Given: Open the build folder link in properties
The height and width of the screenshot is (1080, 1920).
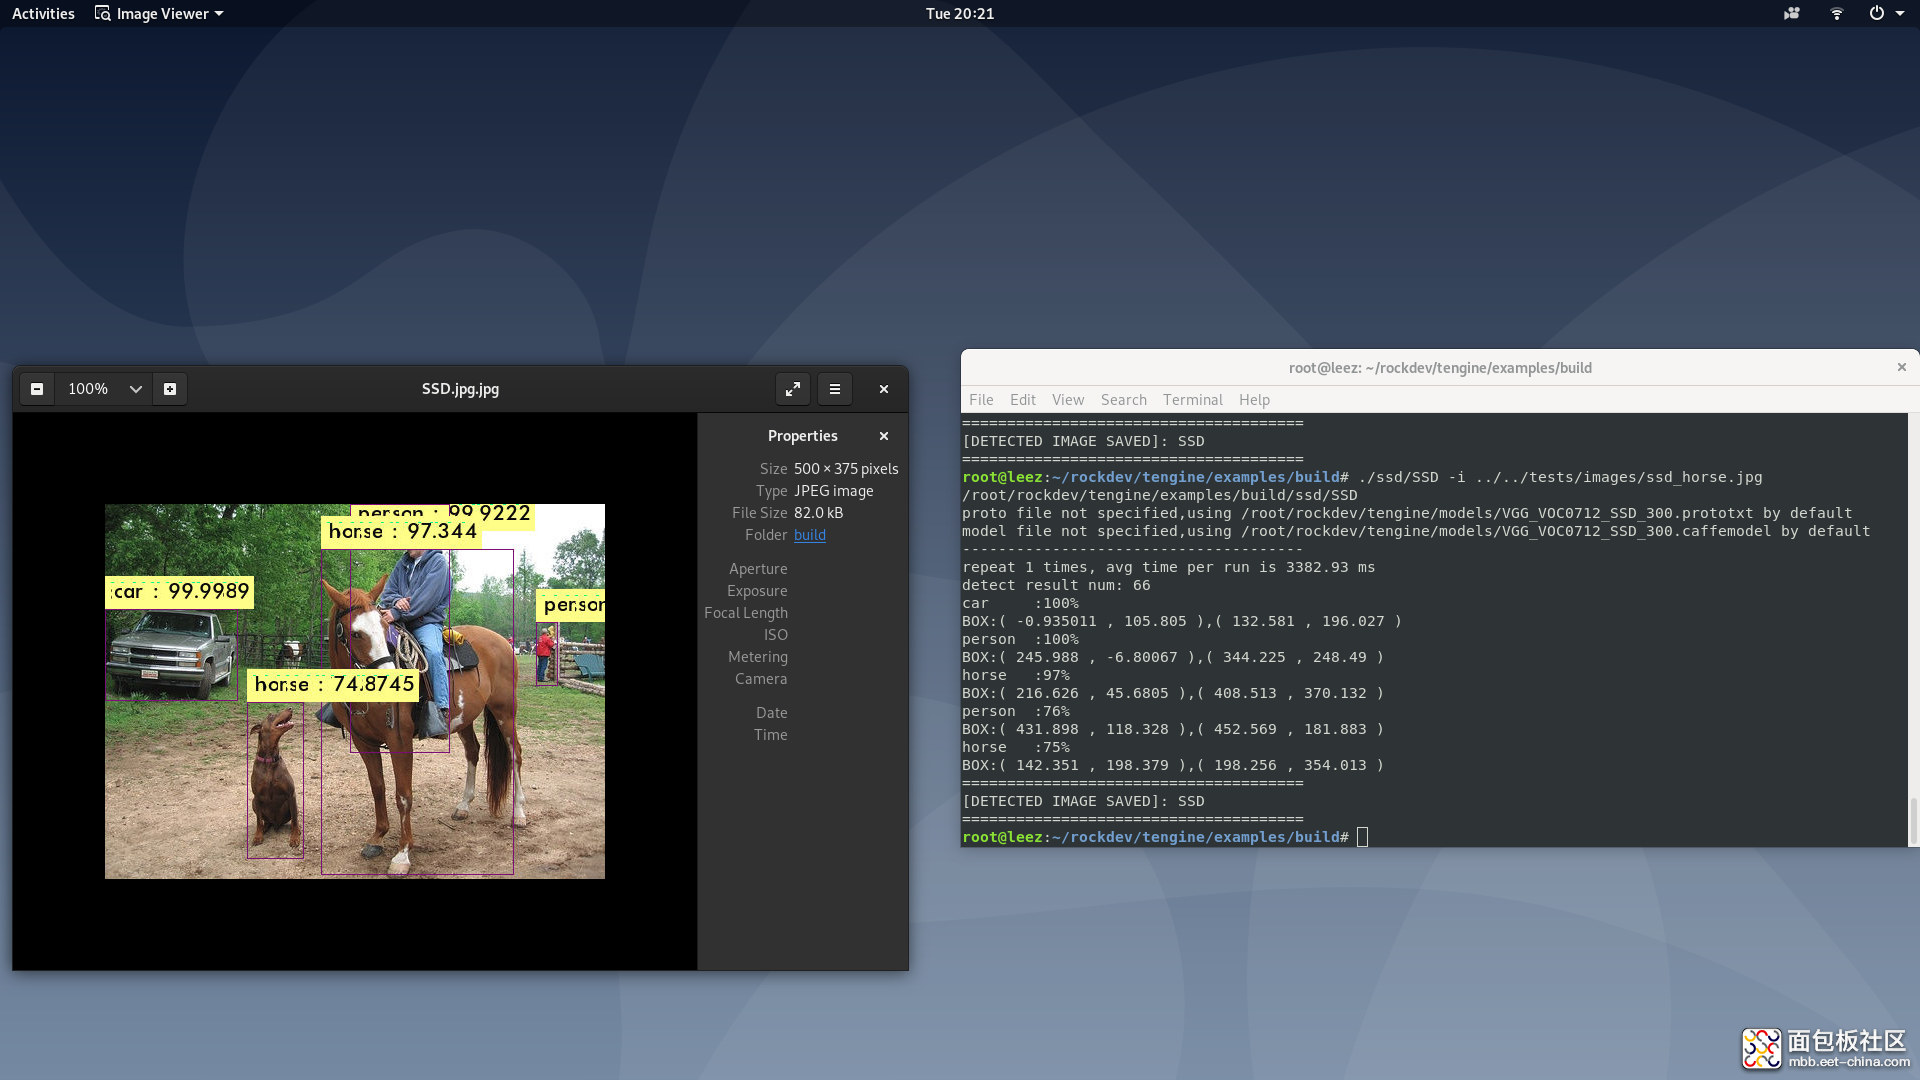Looking at the screenshot, I should pyautogui.click(x=808, y=534).
